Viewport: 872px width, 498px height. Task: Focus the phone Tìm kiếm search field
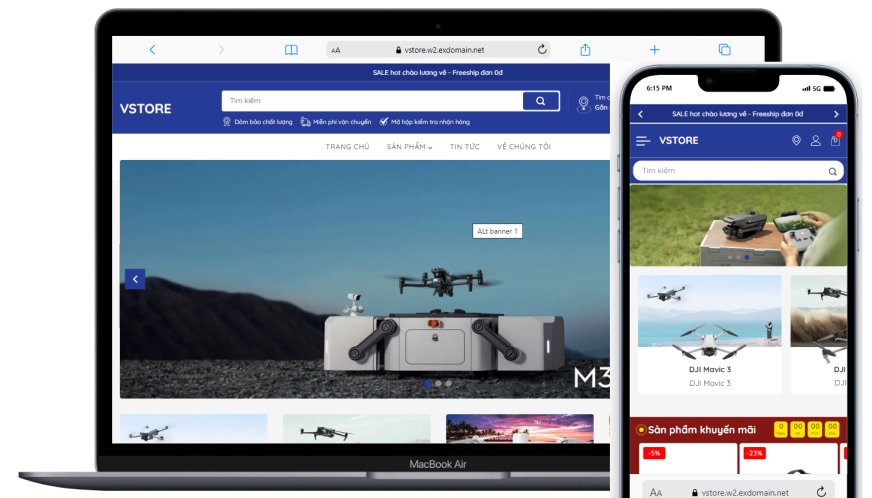click(x=738, y=171)
